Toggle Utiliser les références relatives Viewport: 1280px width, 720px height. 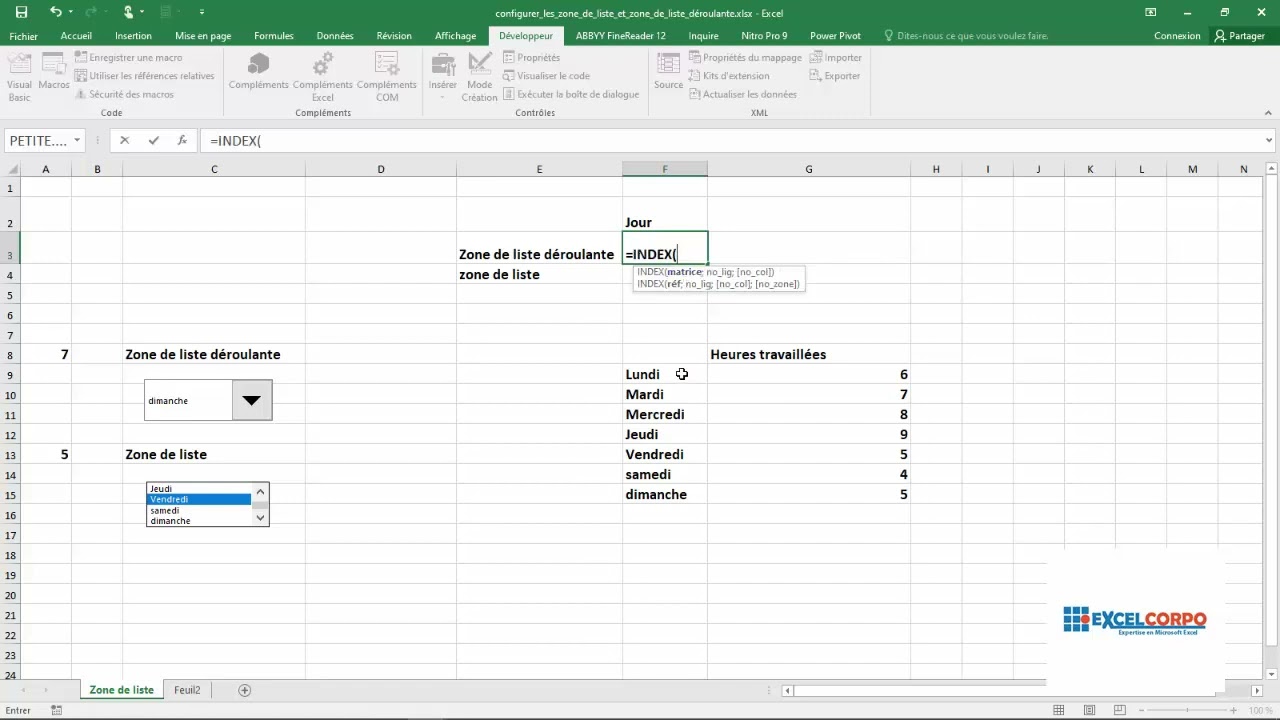pyautogui.click(x=144, y=76)
